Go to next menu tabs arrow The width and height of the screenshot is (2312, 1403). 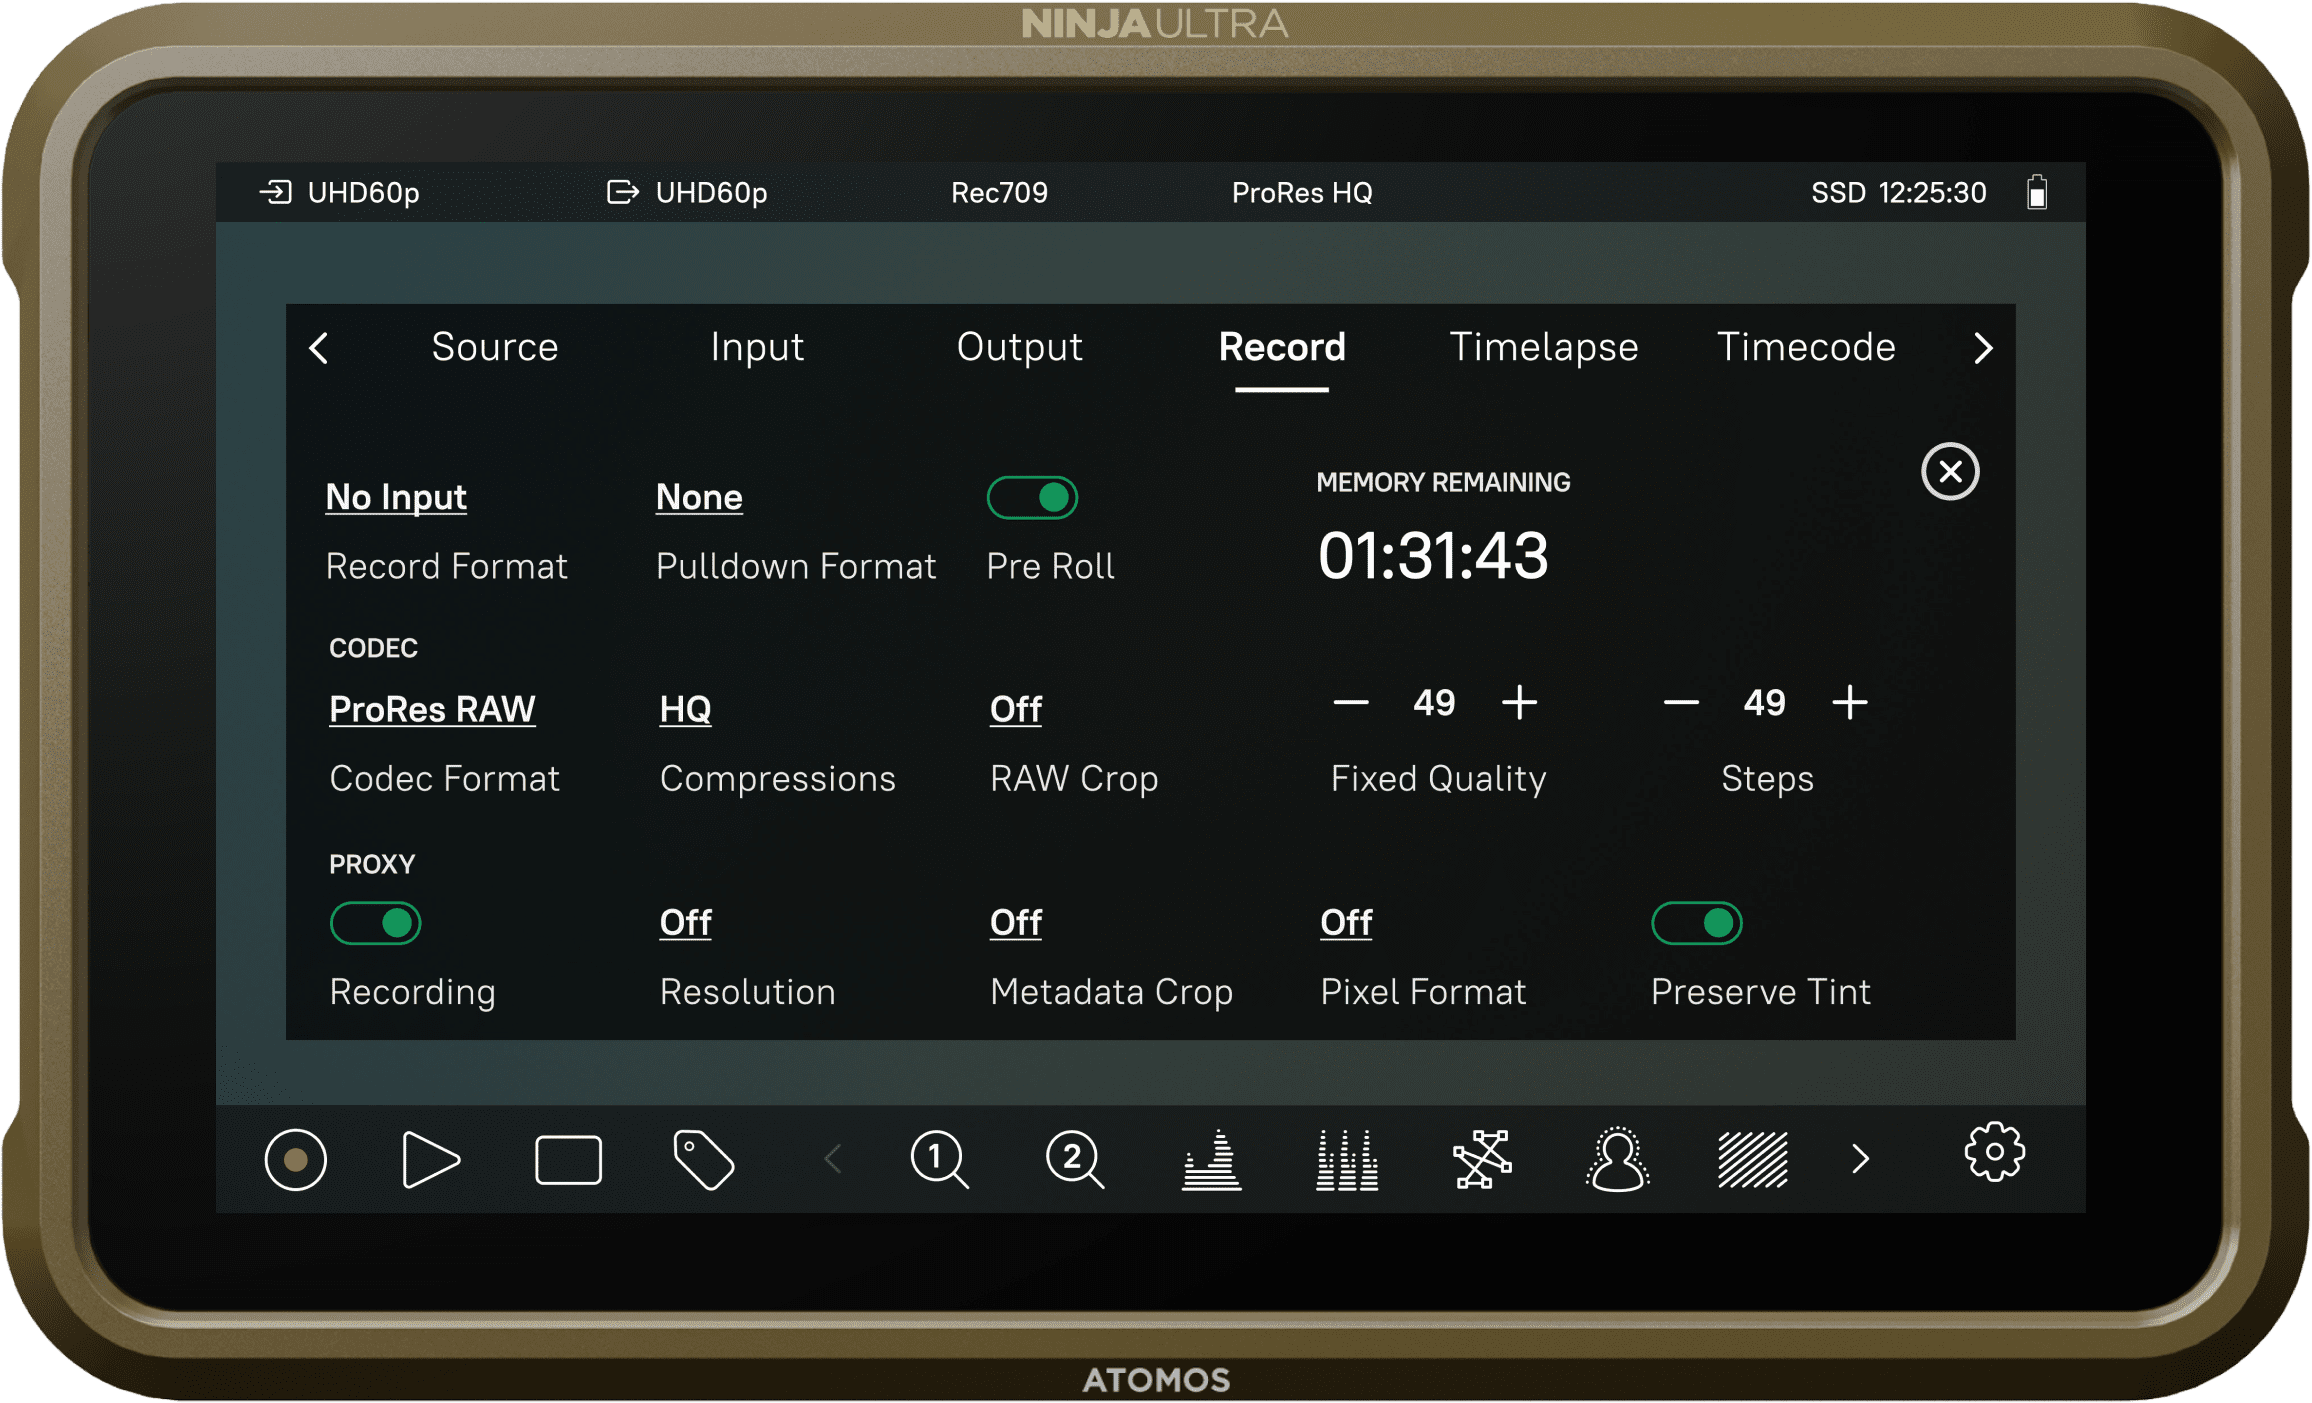pyautogui.click(x=1984, y=348)
